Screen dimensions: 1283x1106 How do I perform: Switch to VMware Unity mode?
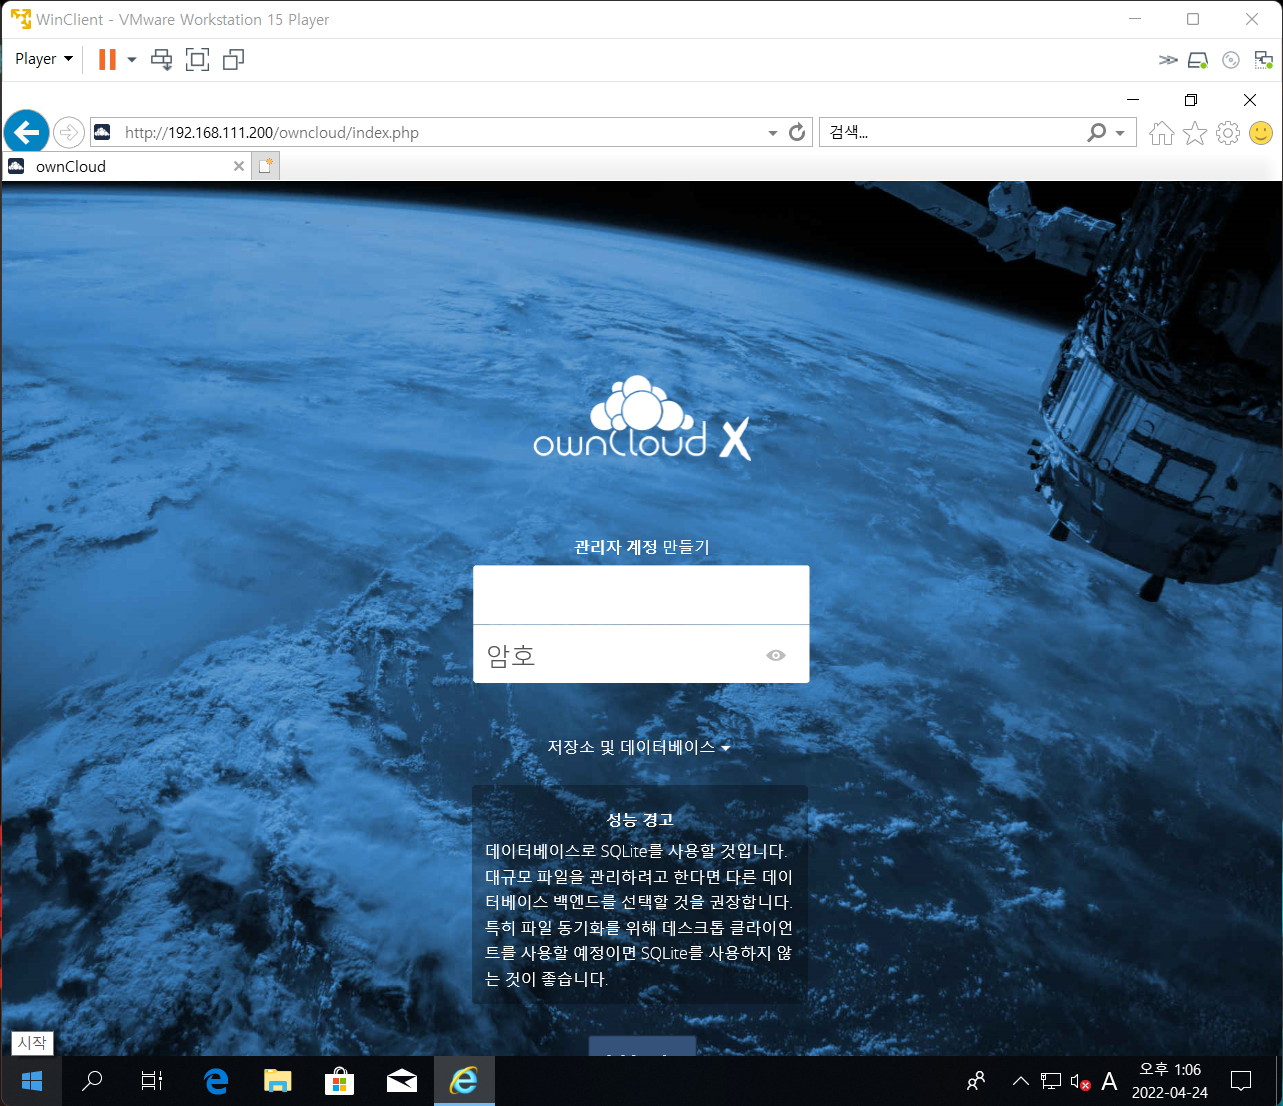pos(233,60)
